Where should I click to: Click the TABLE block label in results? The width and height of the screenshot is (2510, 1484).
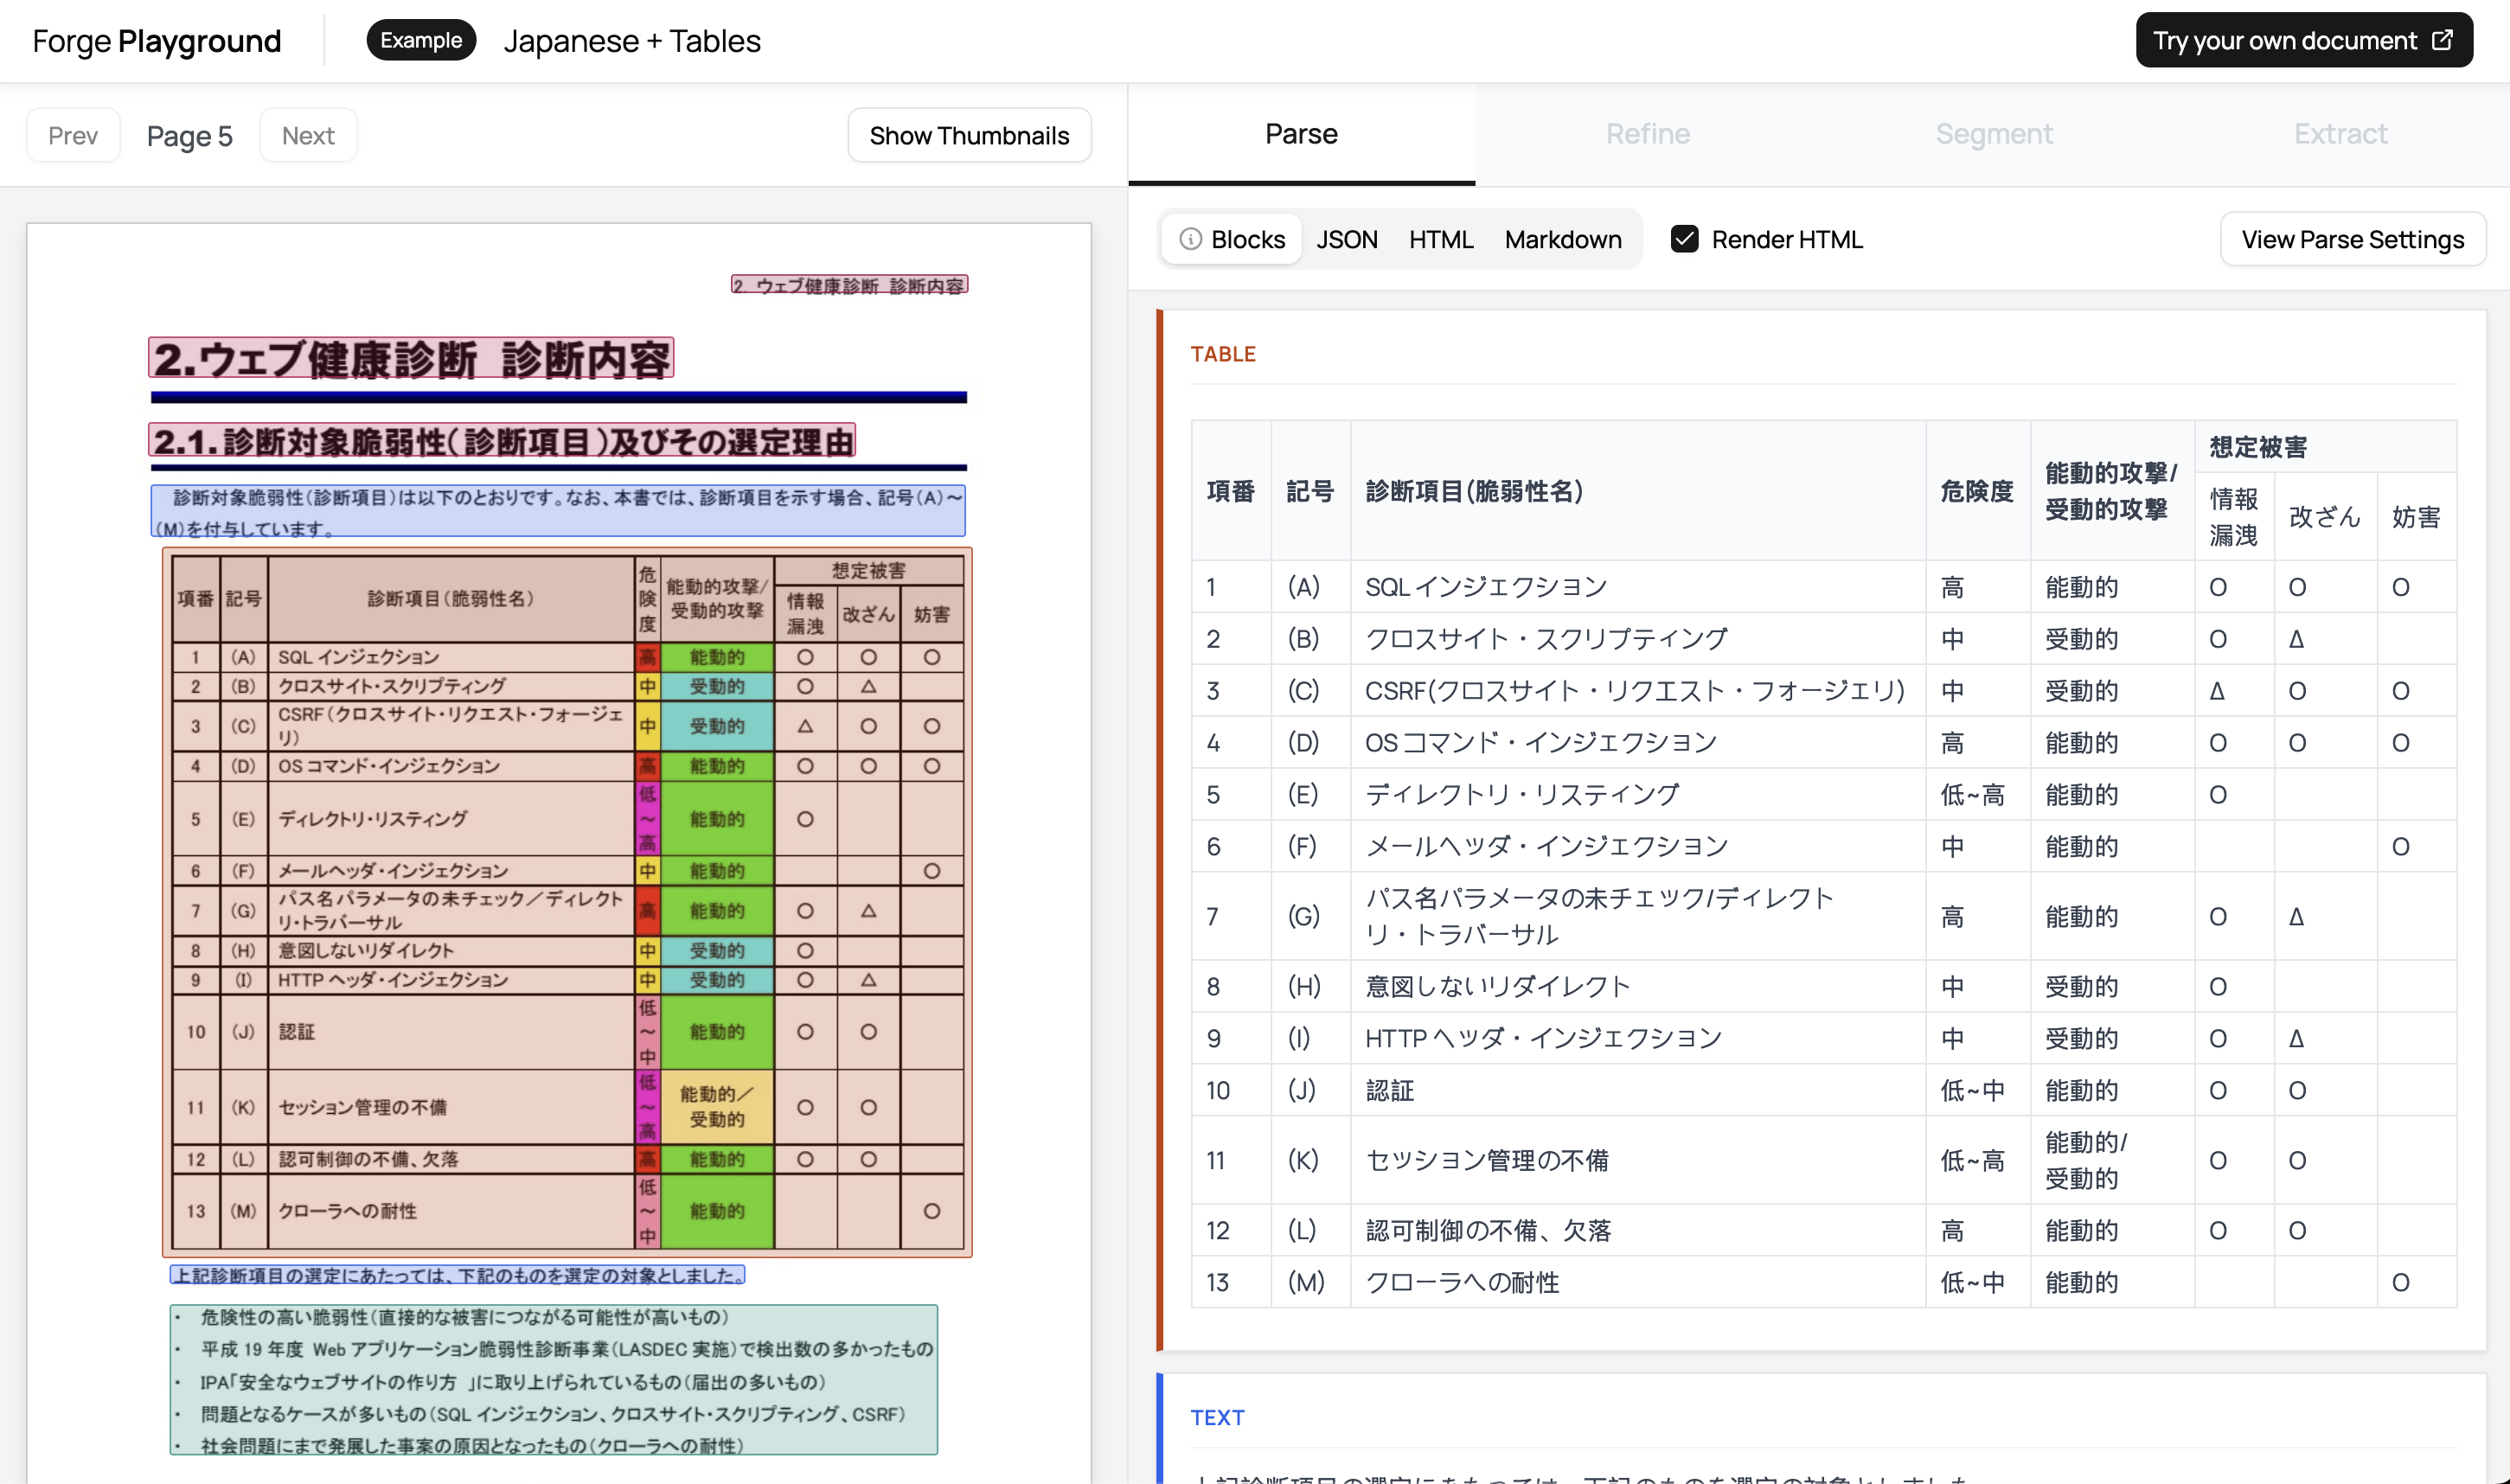coord(1222,354)
